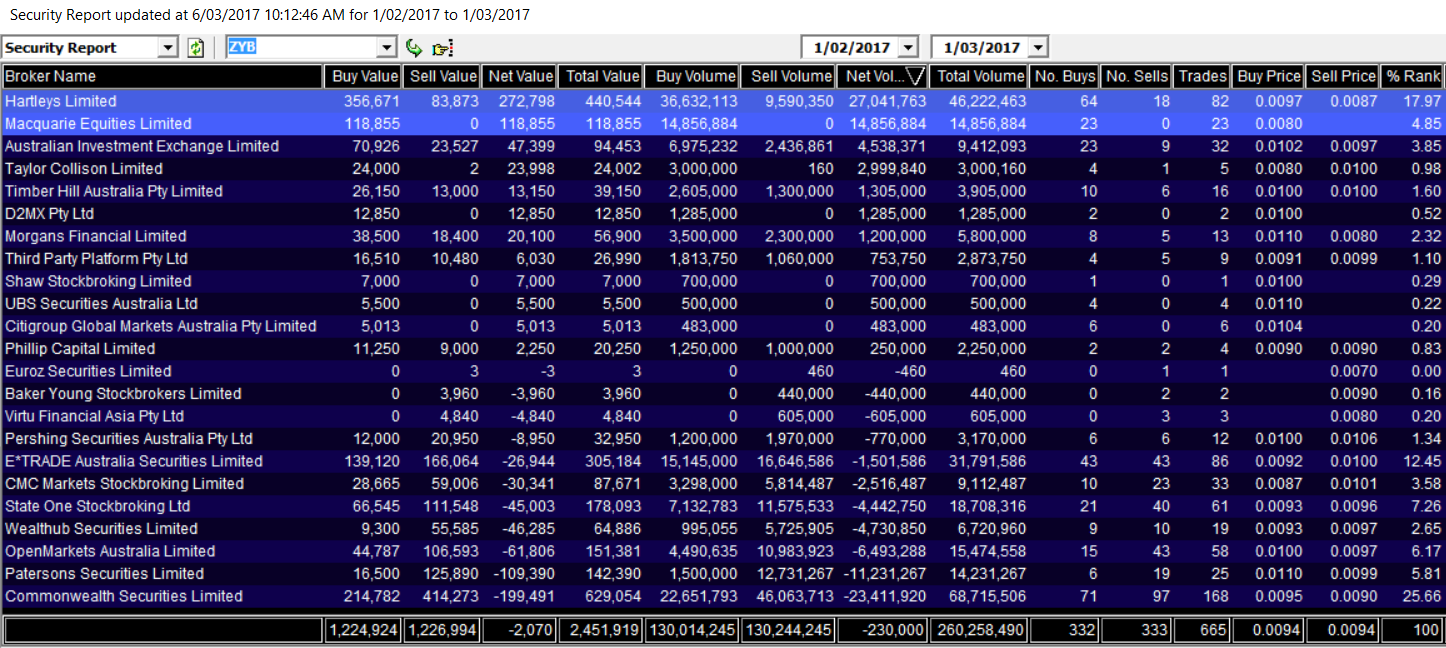Select the D2MX Pty Ltd row
This screenshot has width=1446, height=648.
[x=723, y=214]
